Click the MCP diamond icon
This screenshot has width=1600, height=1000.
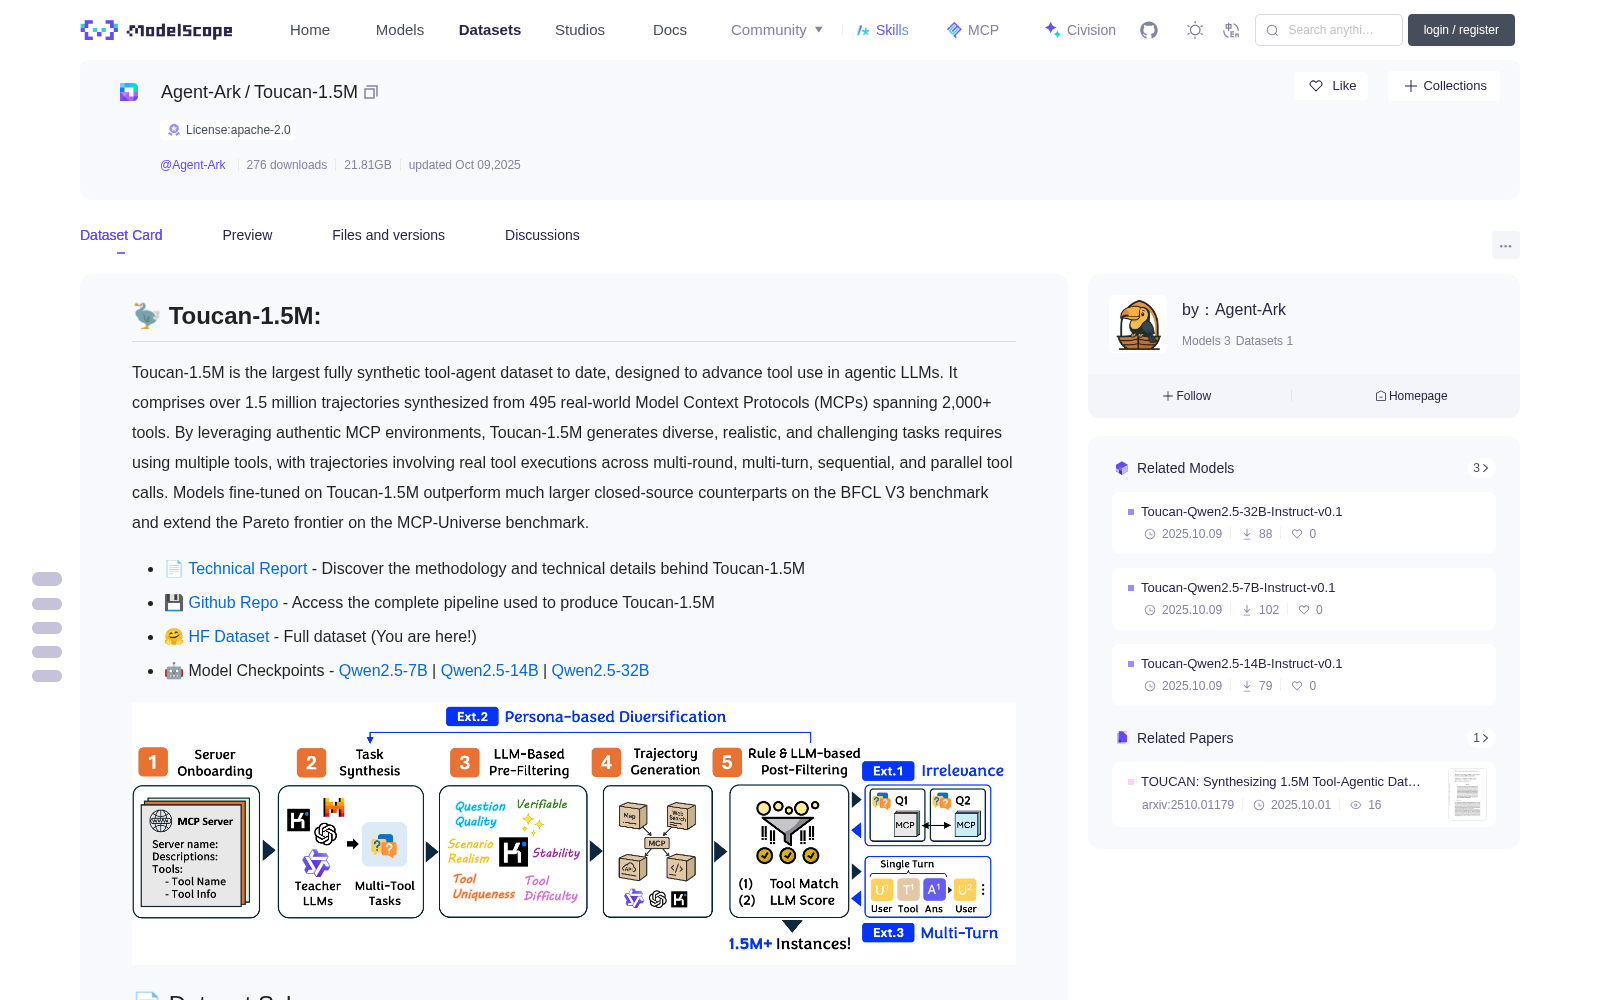coord(954,30)
